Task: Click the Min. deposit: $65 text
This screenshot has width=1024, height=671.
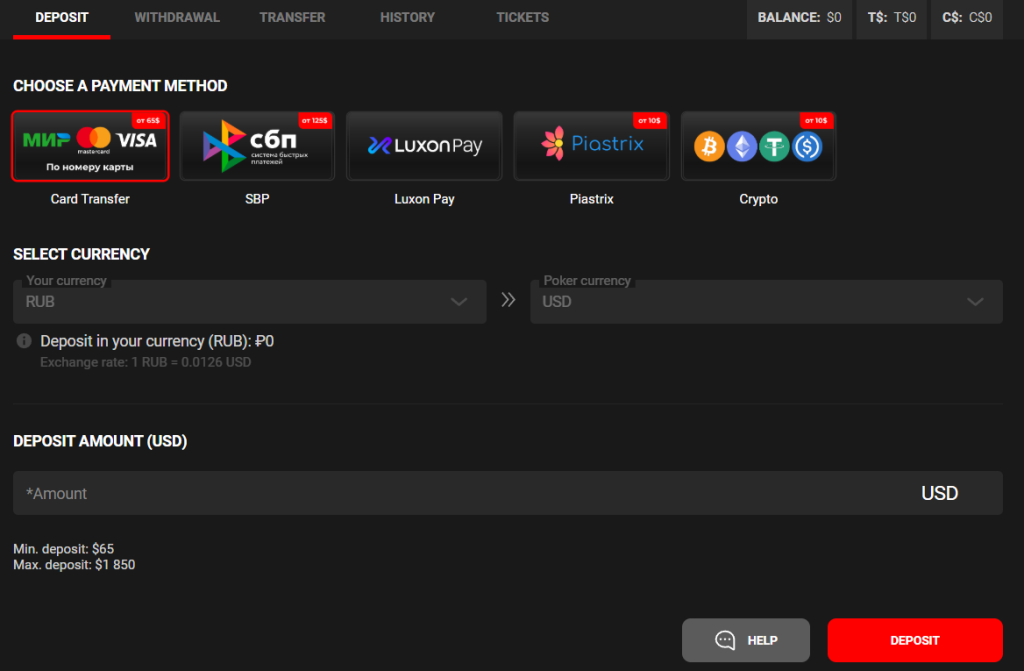Action: 63,549
